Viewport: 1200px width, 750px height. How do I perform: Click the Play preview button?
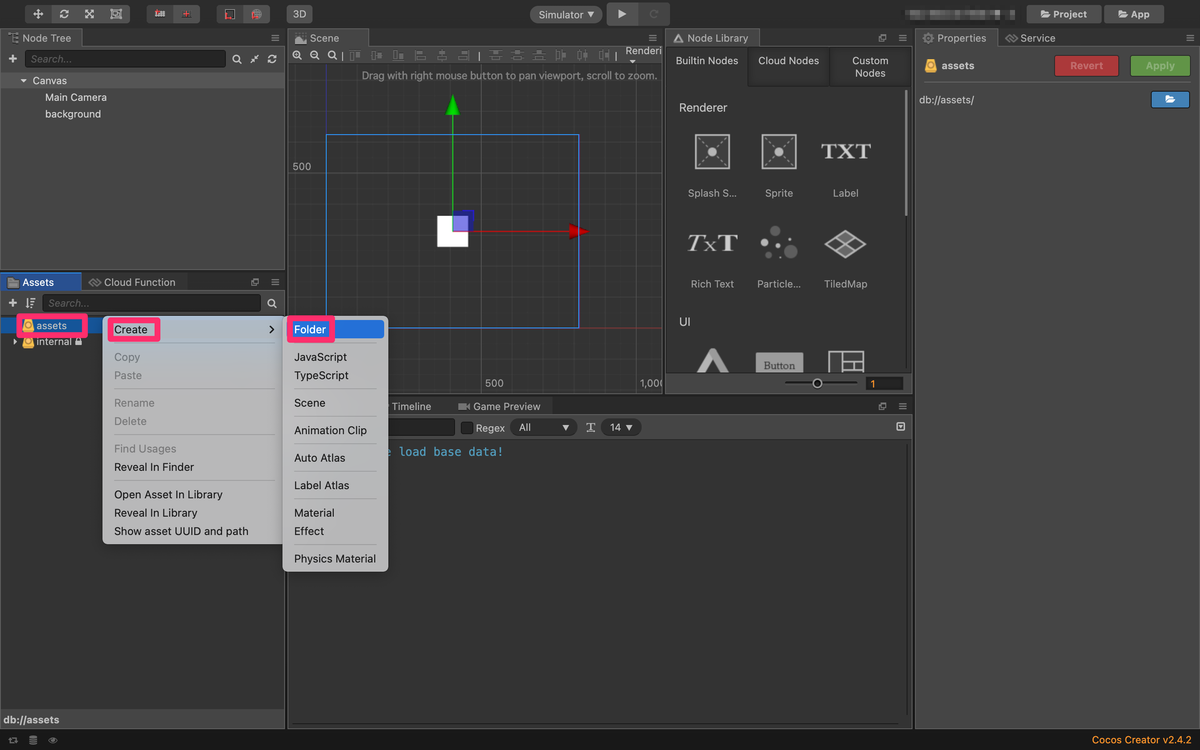coord(622,14)
